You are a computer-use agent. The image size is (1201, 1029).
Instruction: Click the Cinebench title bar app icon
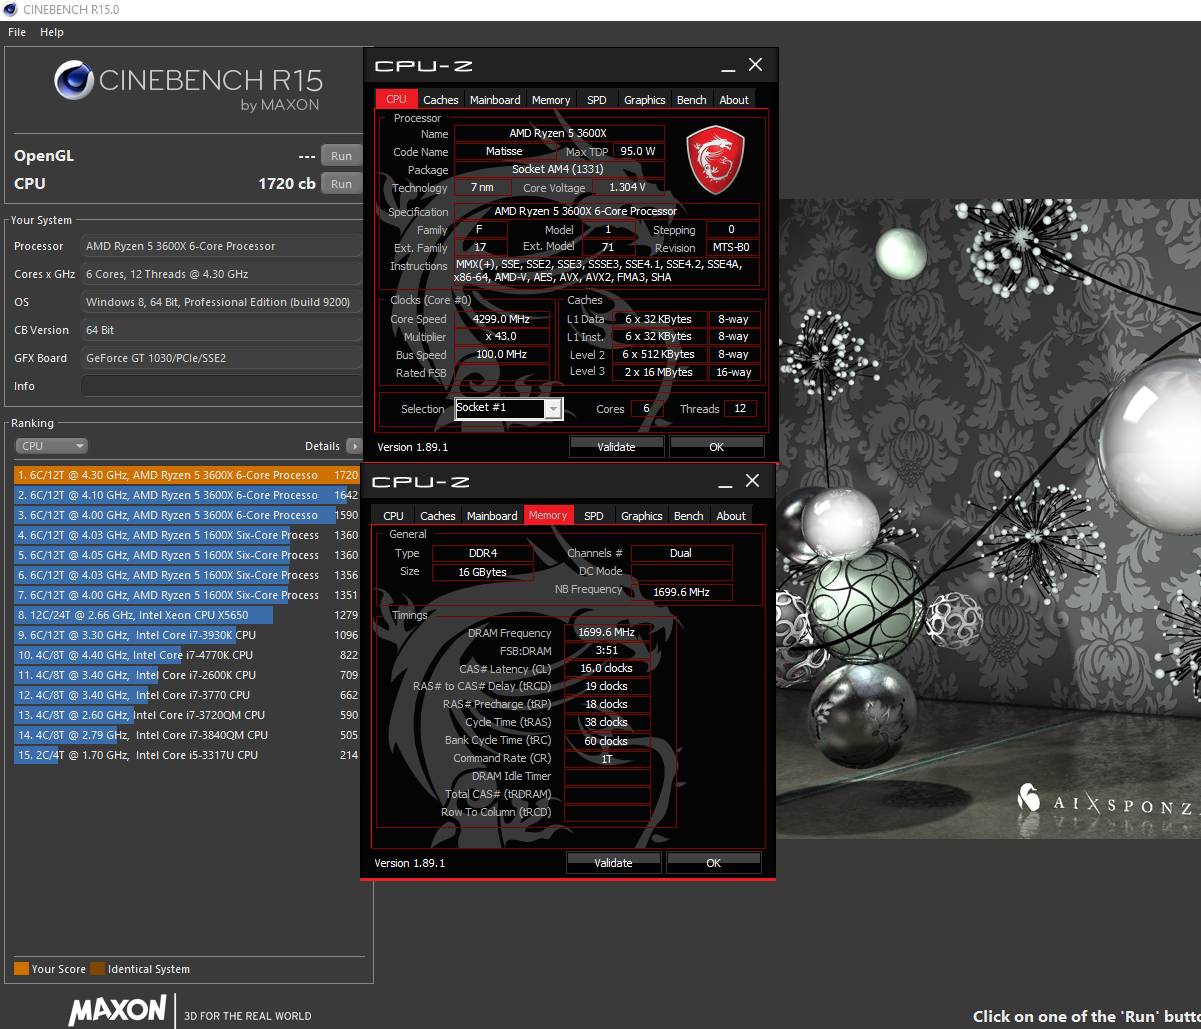10,10
